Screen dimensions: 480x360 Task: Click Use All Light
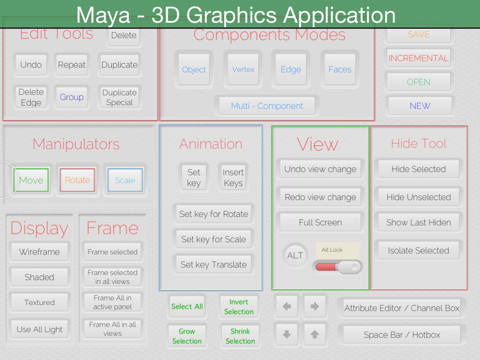click(x=39, y=329)
